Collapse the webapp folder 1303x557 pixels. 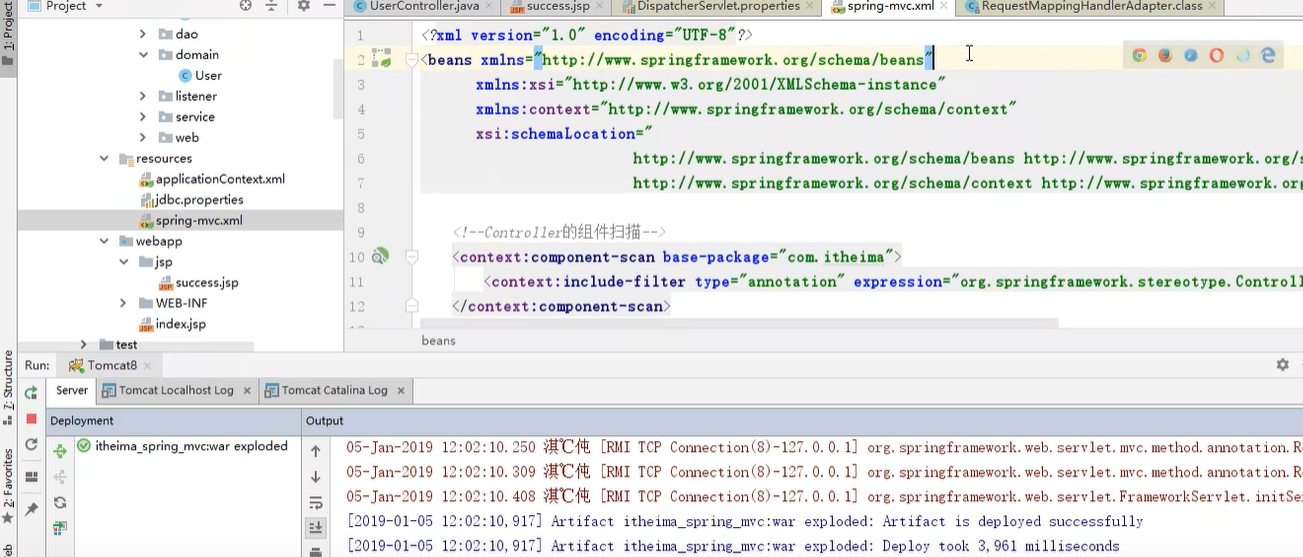[x=104, y=241]
